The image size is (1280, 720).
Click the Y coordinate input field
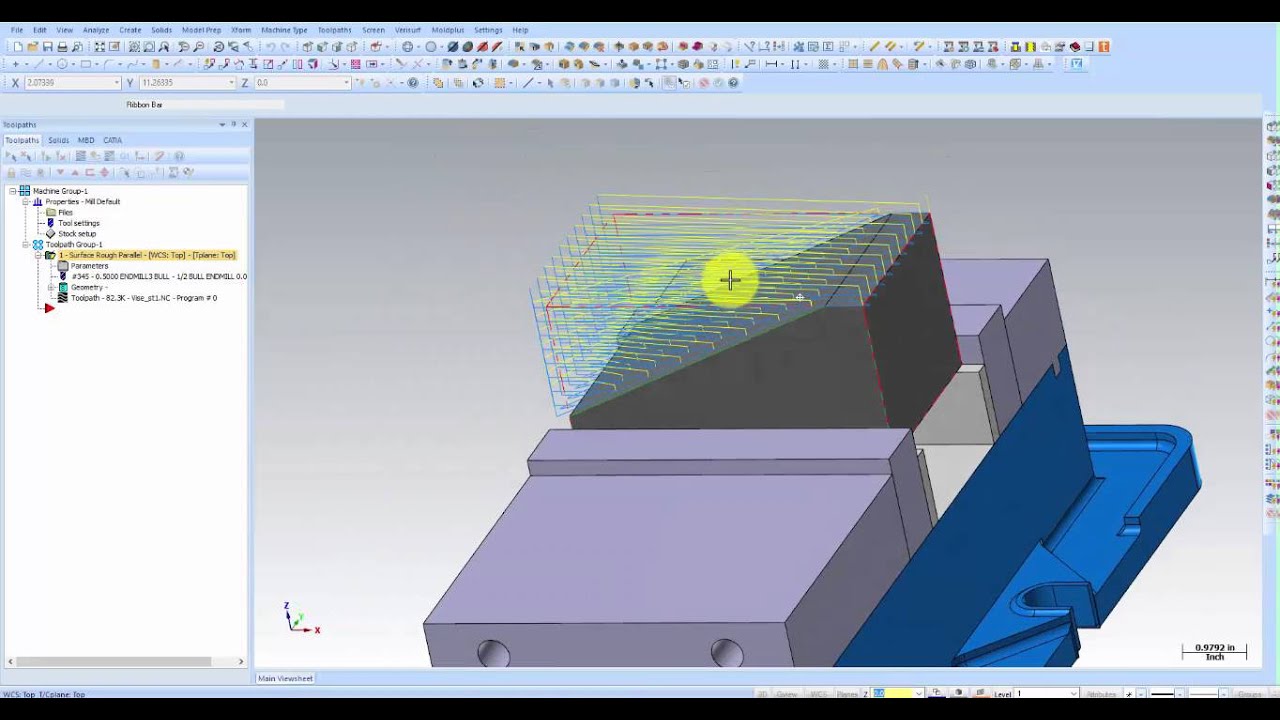coord(184,83)
